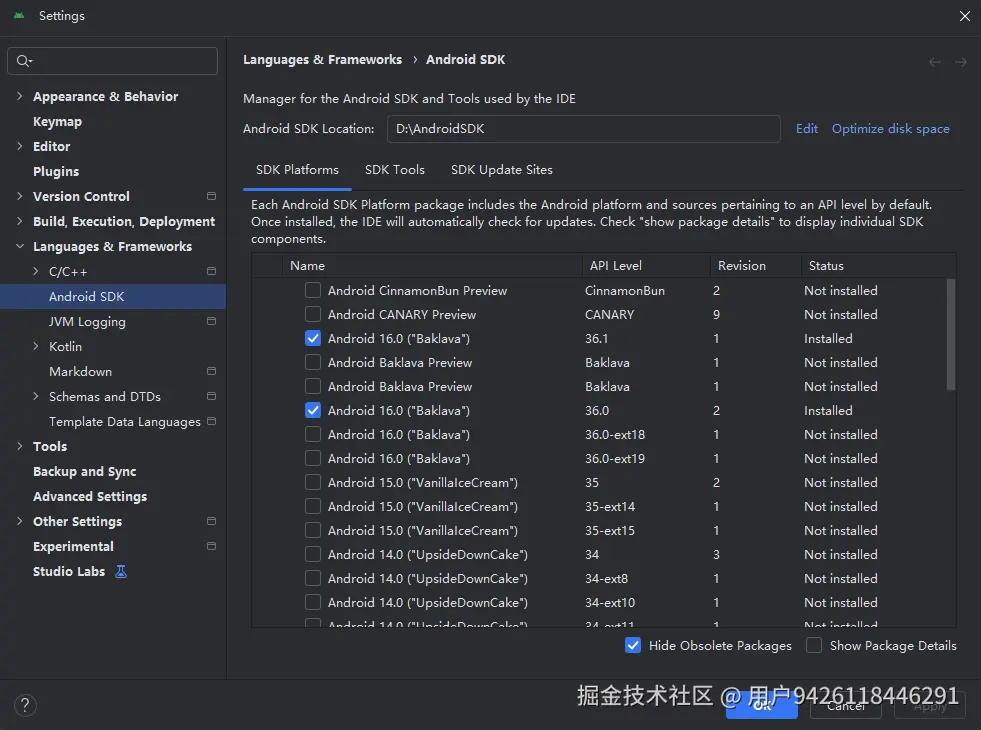This screenshot has width=981, height=730.
Task: Check Android 14.0 UpsideDownCake API 34
Action: pos(313,554)
